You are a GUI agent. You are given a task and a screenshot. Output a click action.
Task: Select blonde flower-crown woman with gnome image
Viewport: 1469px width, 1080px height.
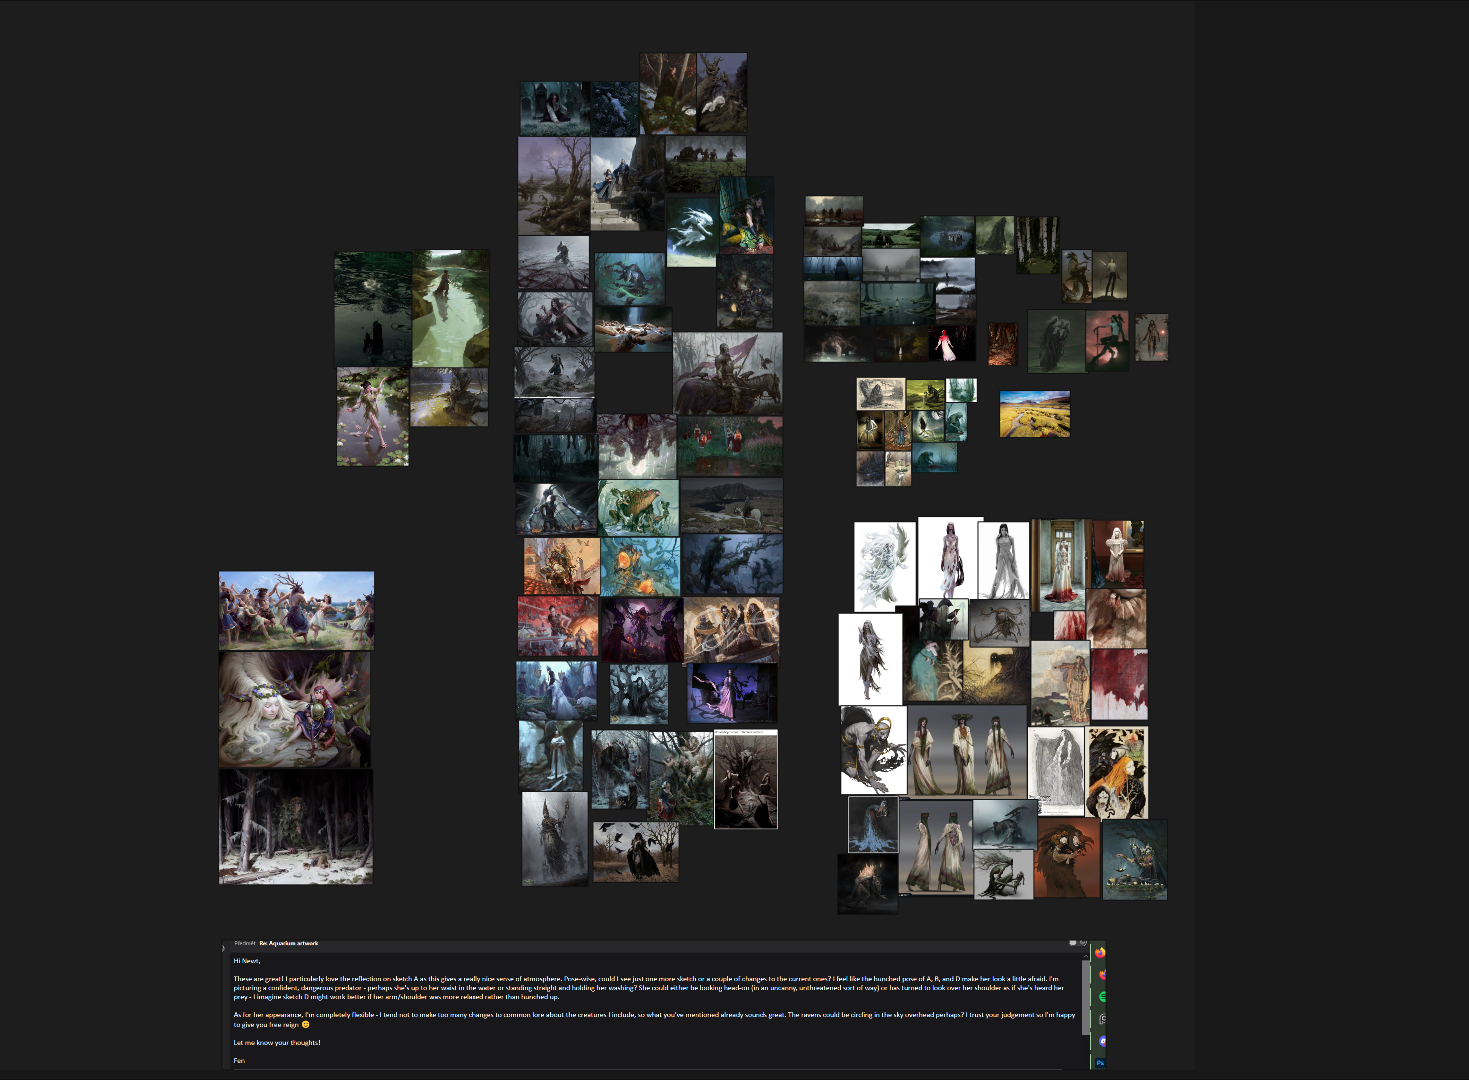tap(294, 709)
